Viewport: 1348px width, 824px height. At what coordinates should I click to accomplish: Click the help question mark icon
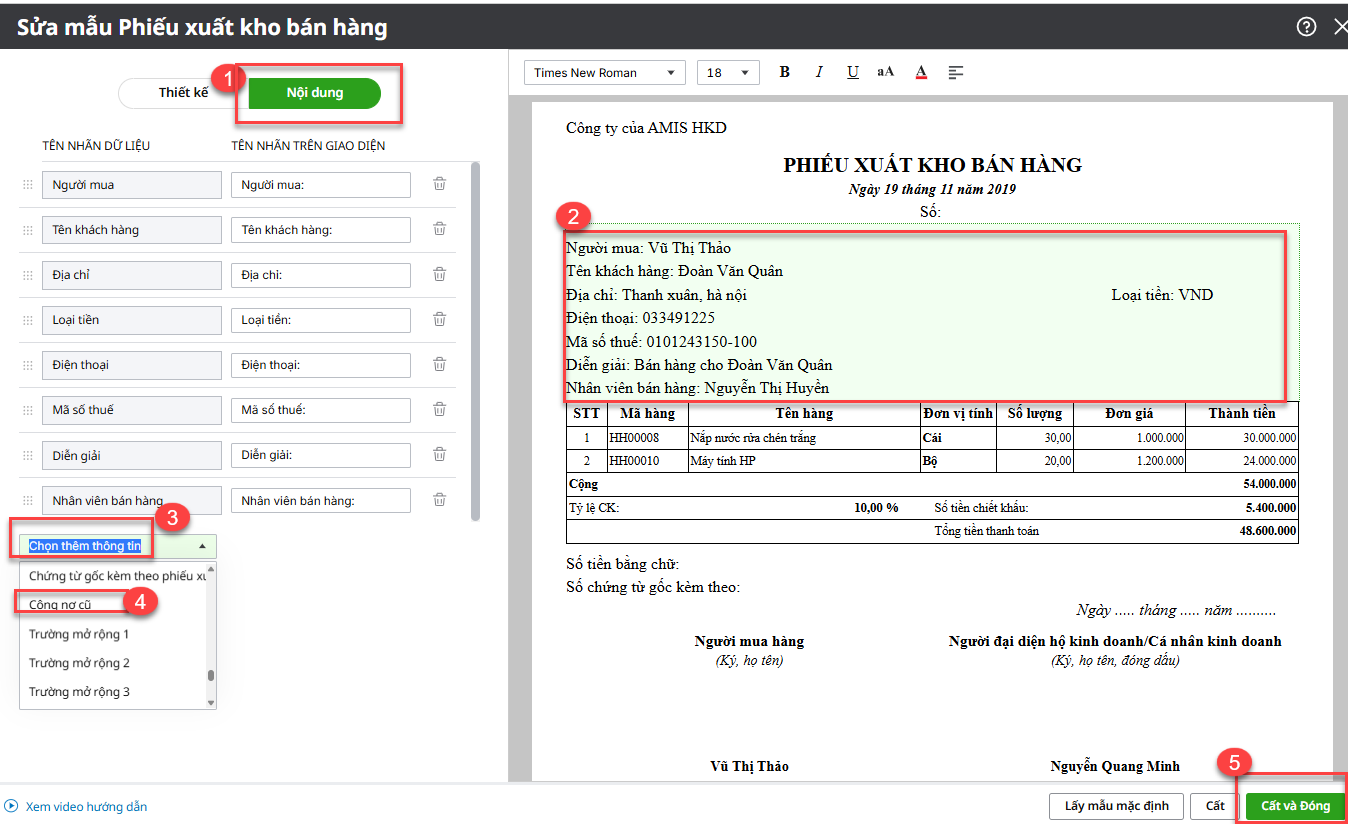pyautogui.click(x=1306, y=27)
